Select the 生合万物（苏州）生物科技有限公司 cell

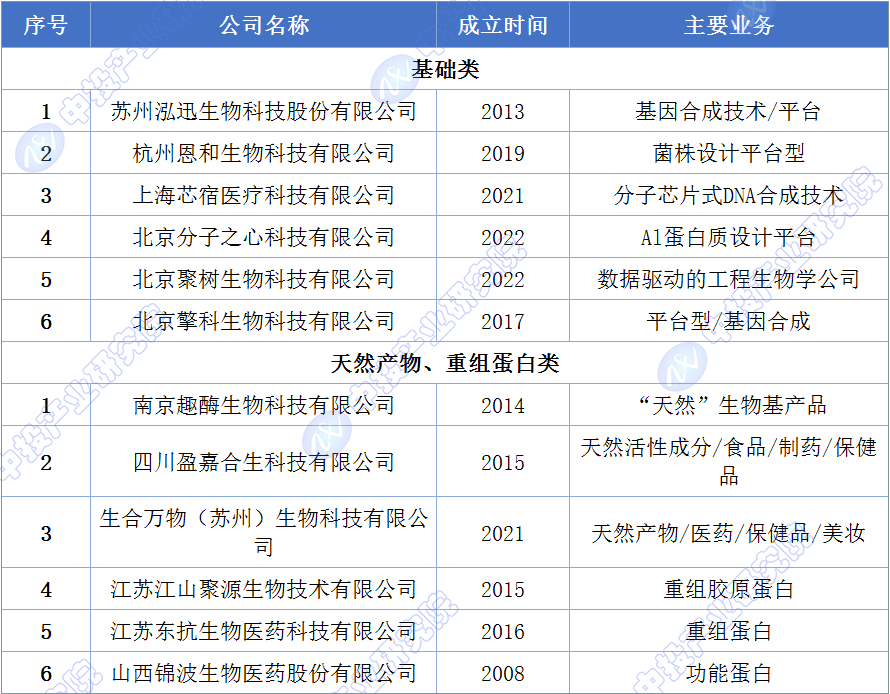264,532
